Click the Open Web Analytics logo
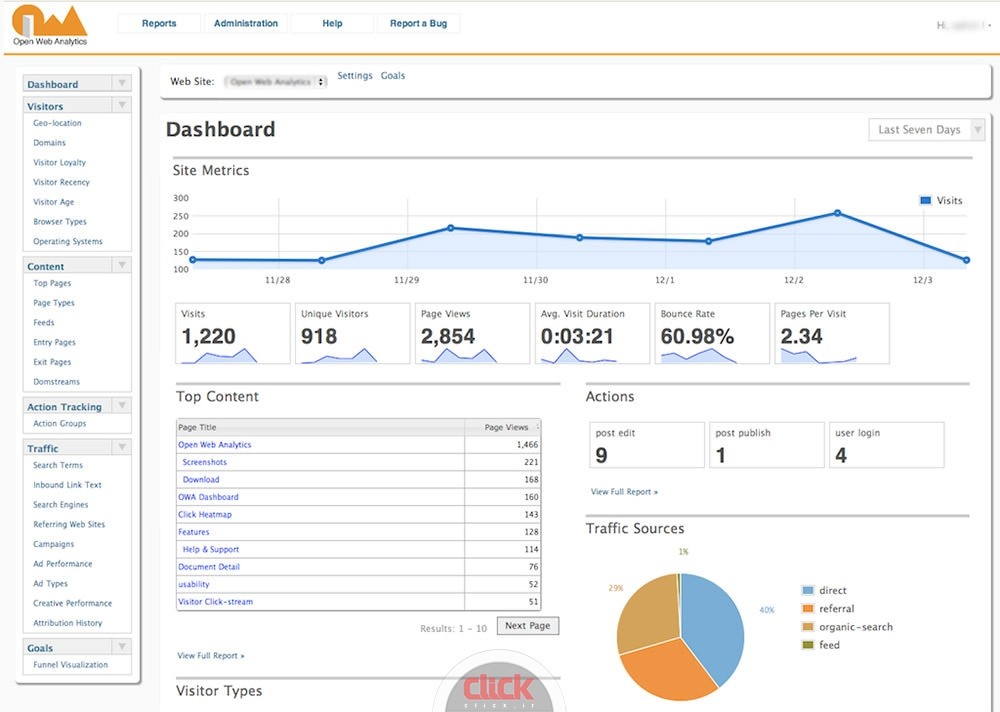The width and height of the screenshot is (1000, 712). coord(50,26)
